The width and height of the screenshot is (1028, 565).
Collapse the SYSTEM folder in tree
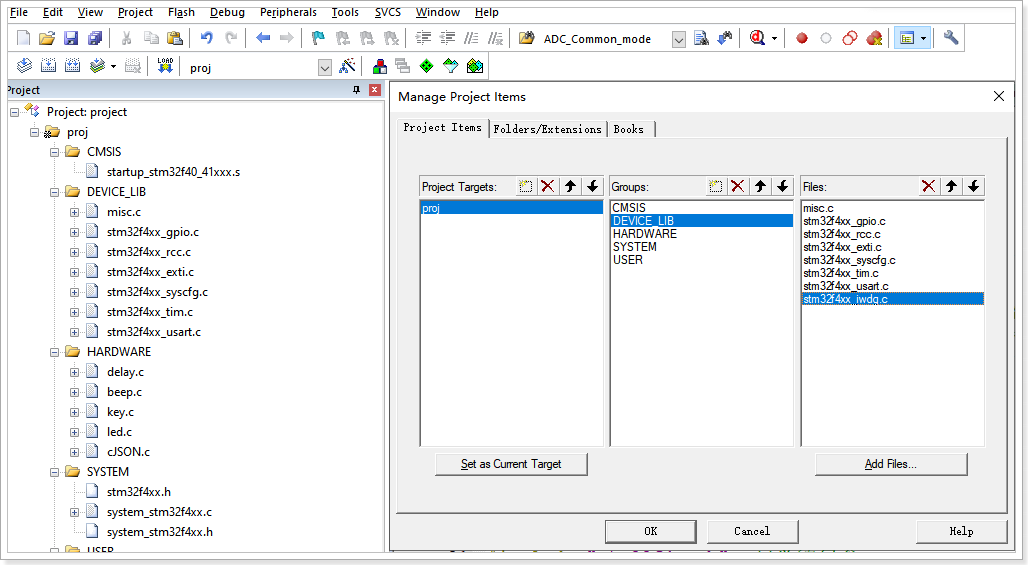click(54, 472)
